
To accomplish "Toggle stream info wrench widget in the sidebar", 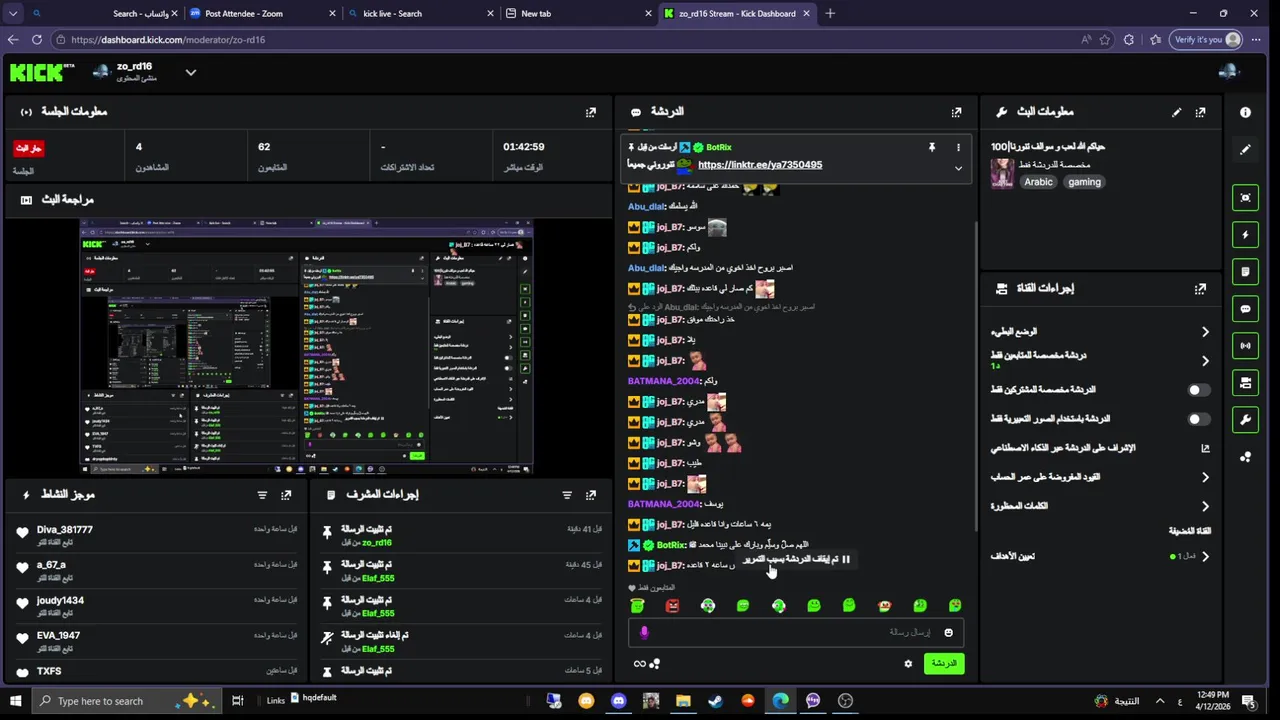I will 1245,419.
